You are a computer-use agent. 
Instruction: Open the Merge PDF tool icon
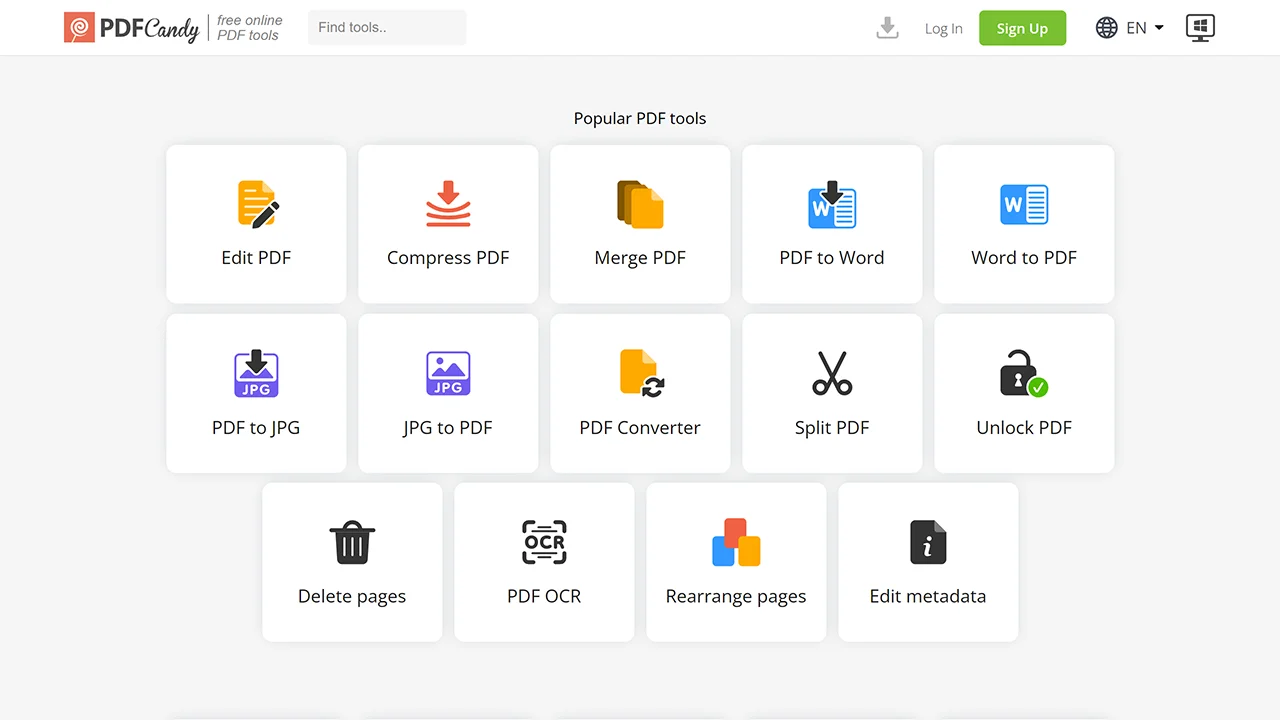coord(640,204)
